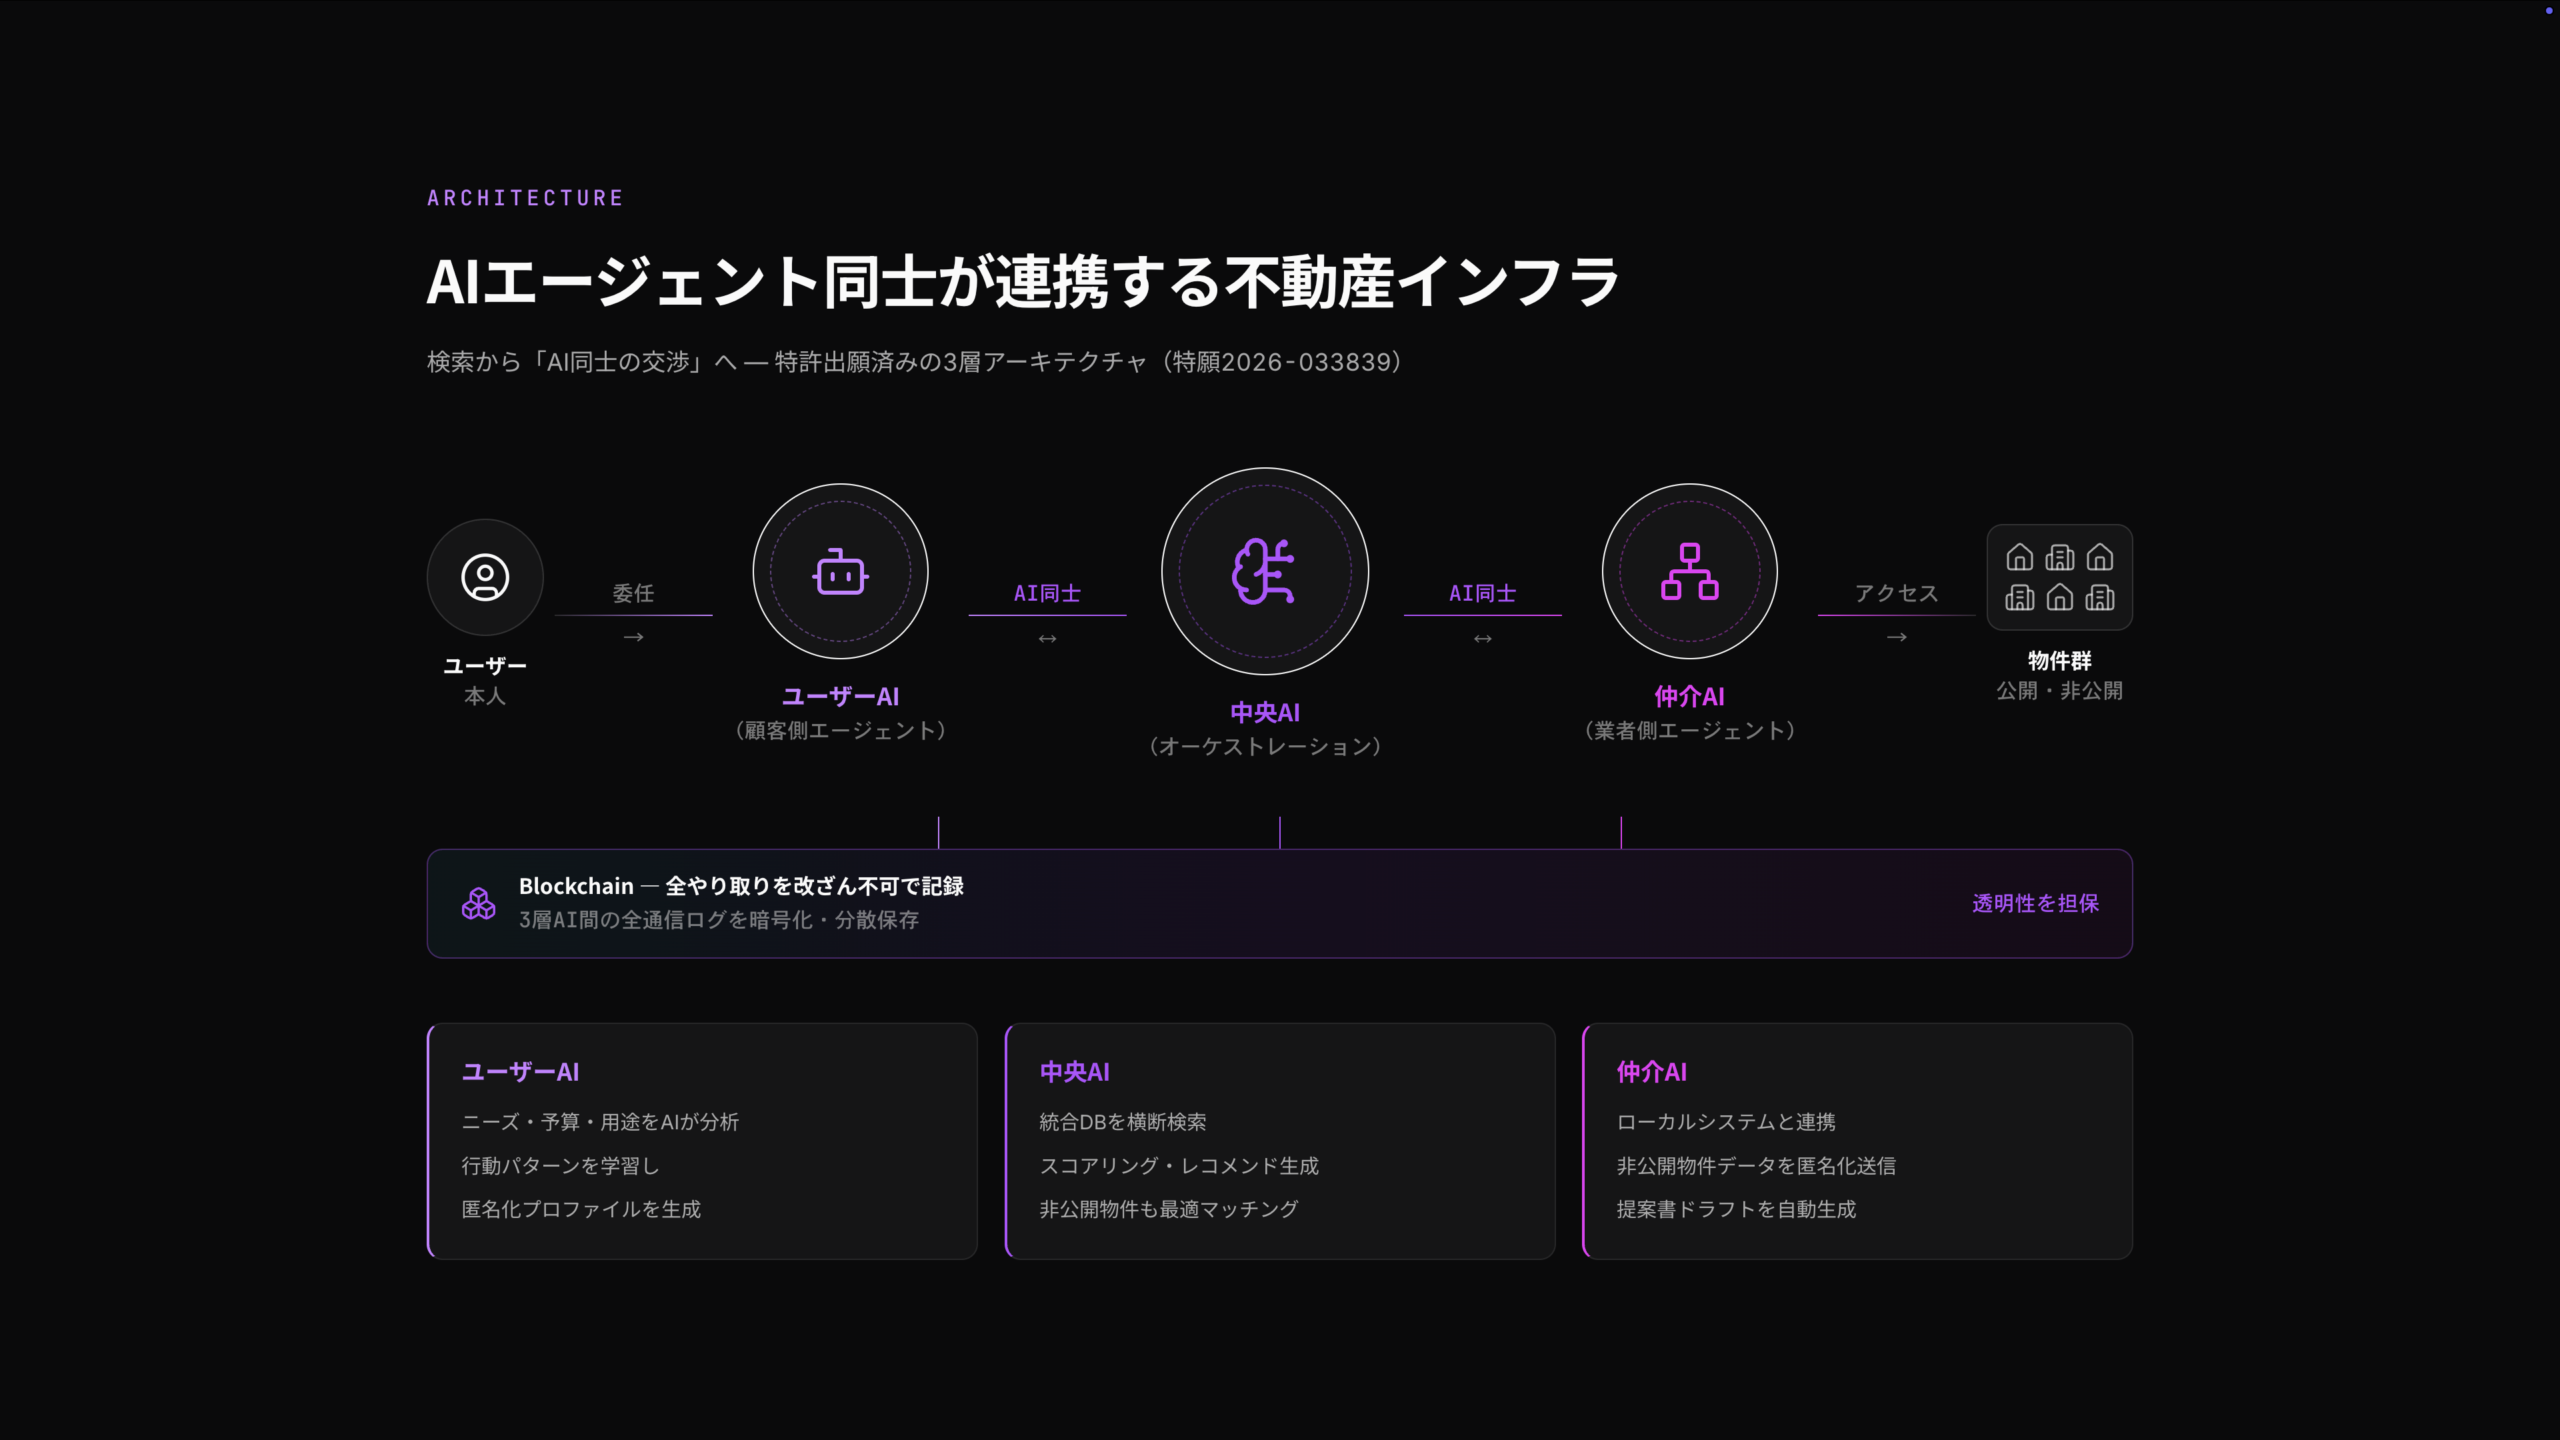Click the ユーザーAI robot icon
The image size is (2560, 1440).
[840, 572]
